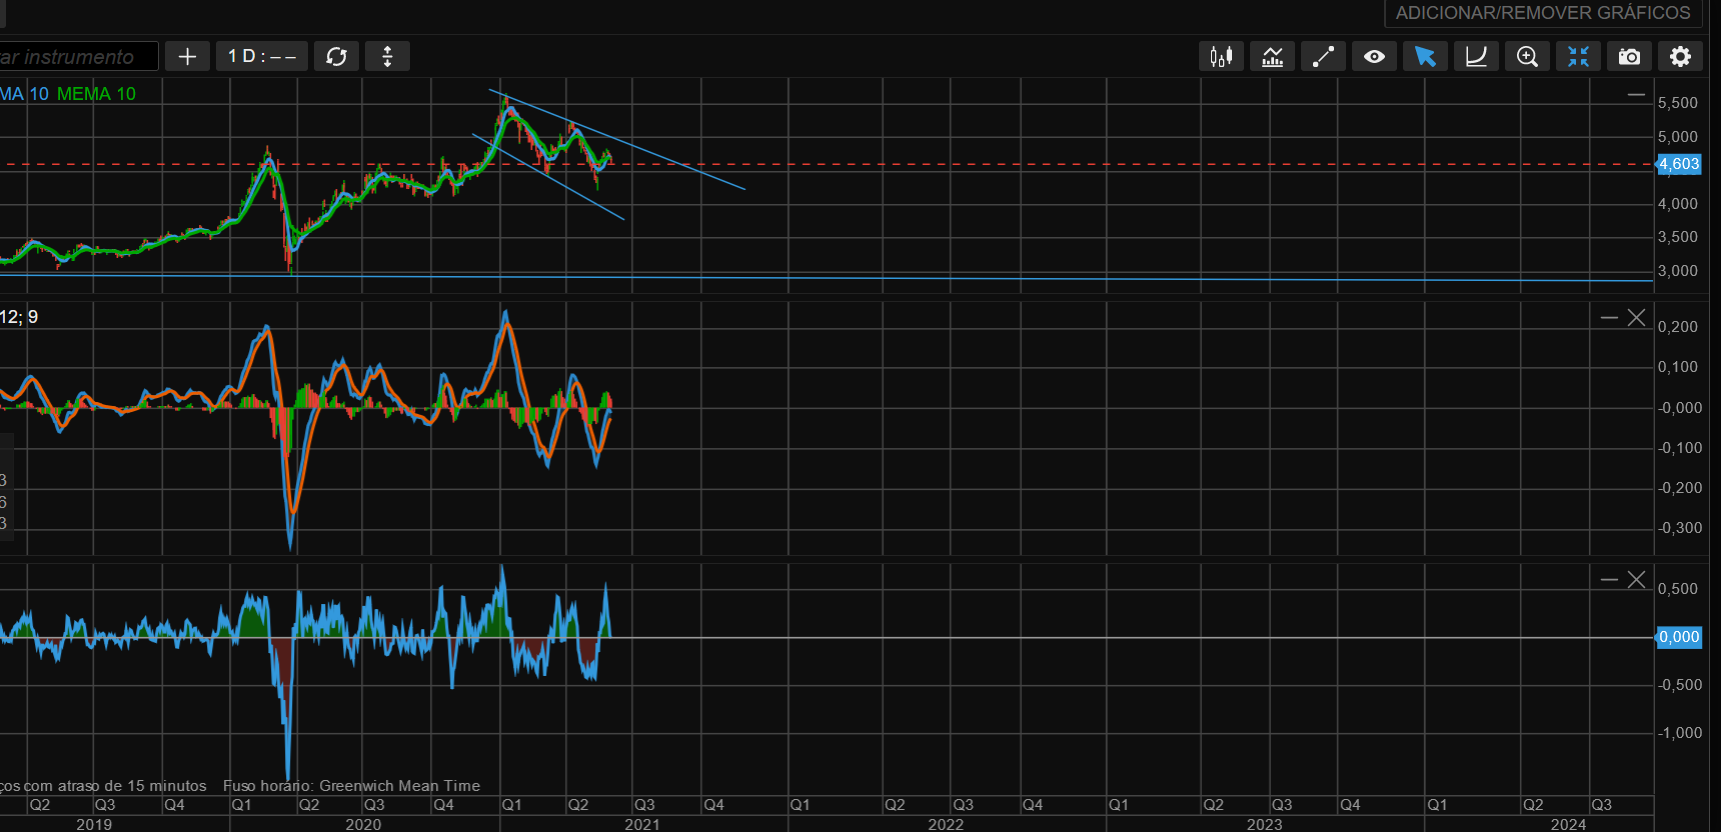Click the plus button to add instrument
The image size is (1721, 832).
(187, 57)
